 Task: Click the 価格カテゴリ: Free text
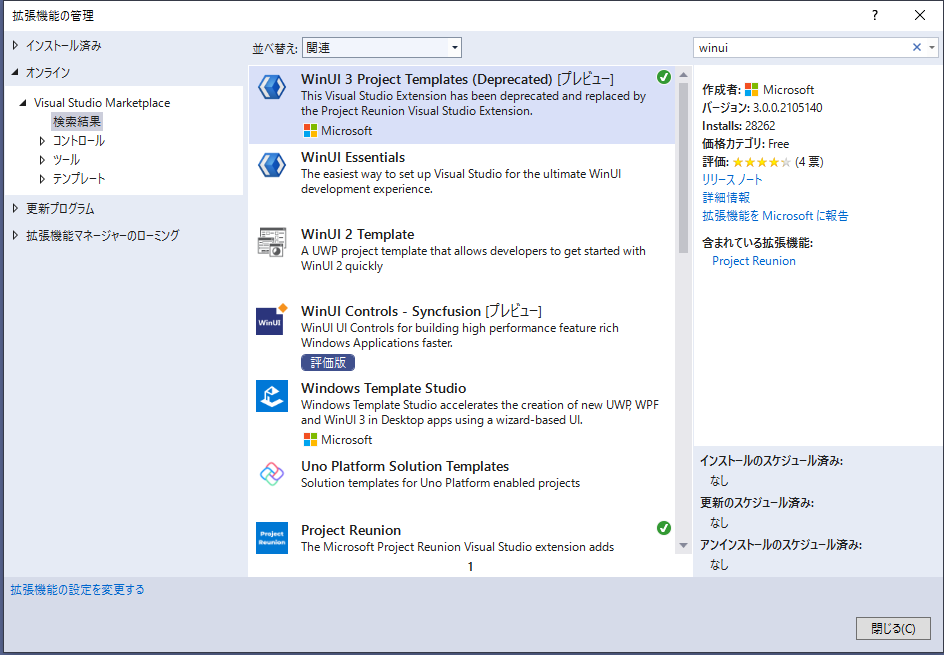tap(745, 144)
